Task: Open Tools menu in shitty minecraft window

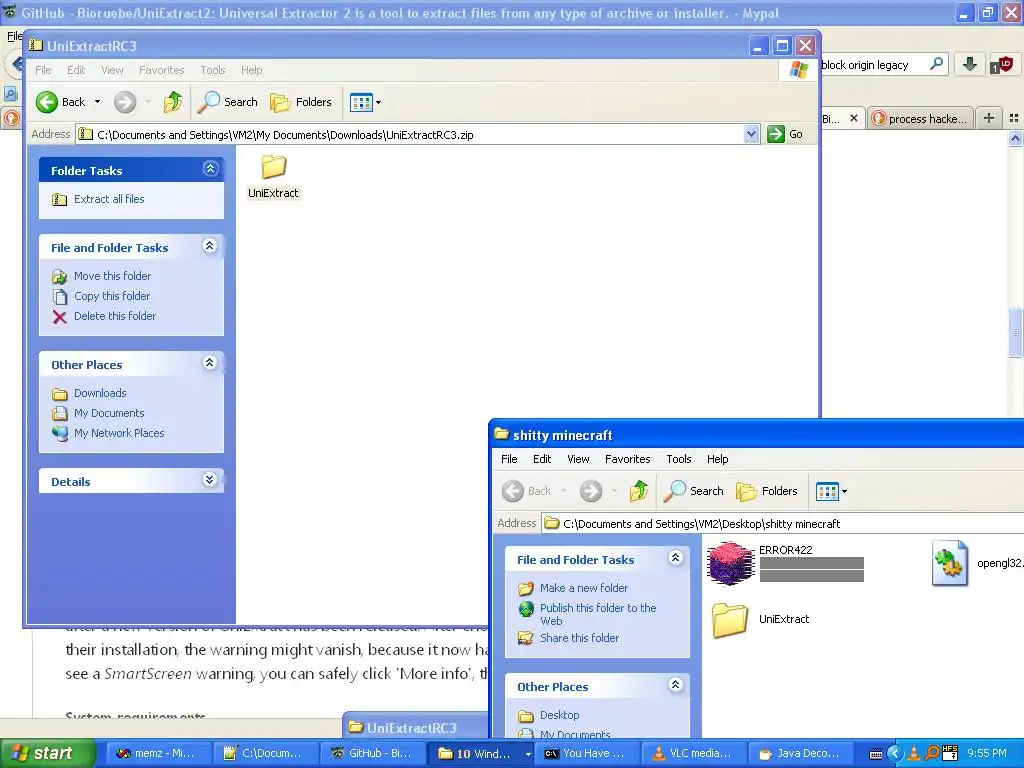Action: point(679,459)
